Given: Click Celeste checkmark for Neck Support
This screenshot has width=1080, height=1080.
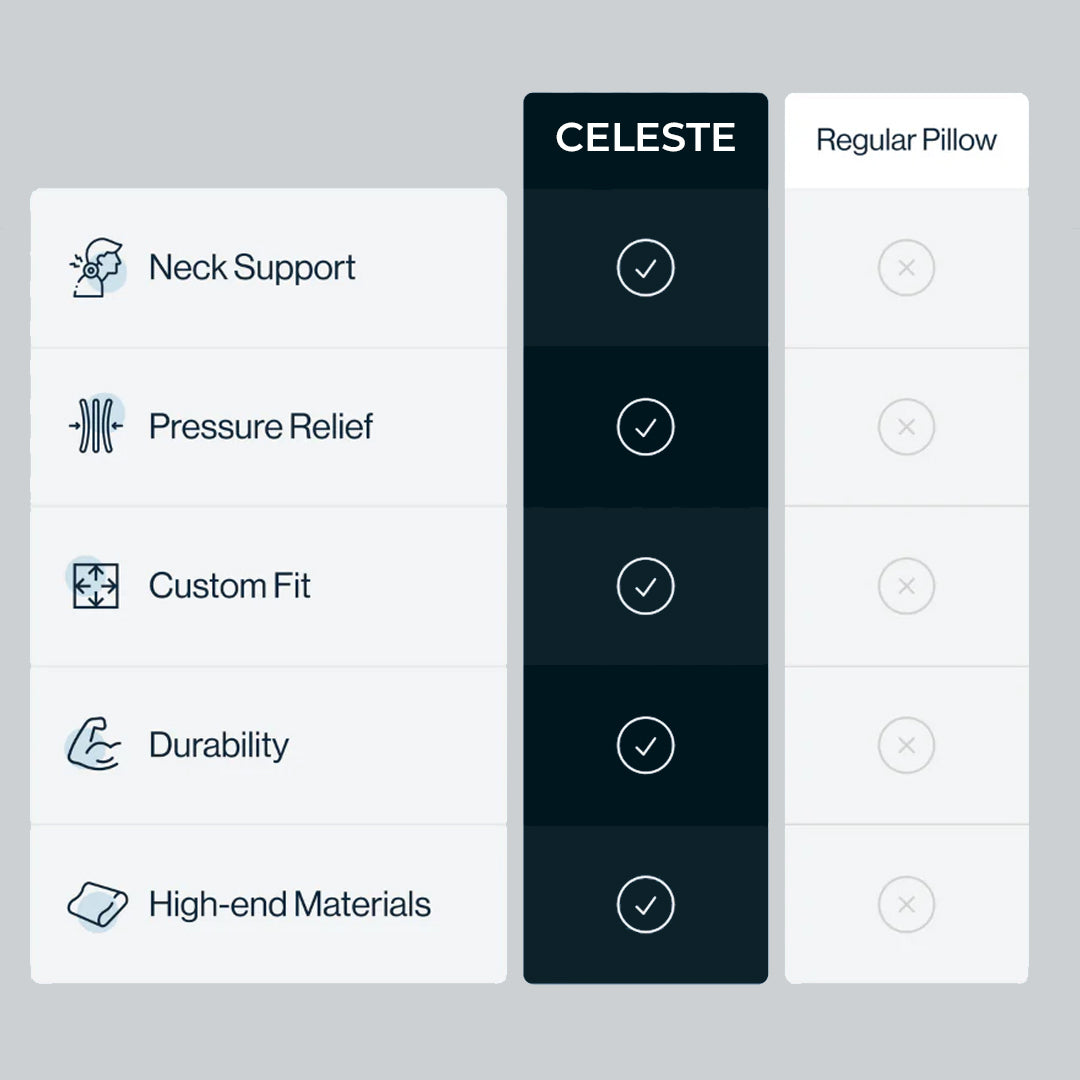Looking at the screenshot, I should [x=646, y=268].
